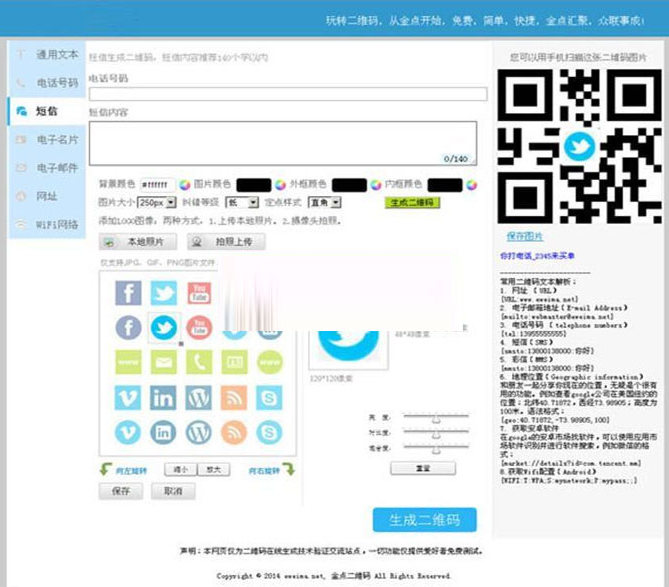Click the black 外框颜色 swatch

(x=349, y=185)
